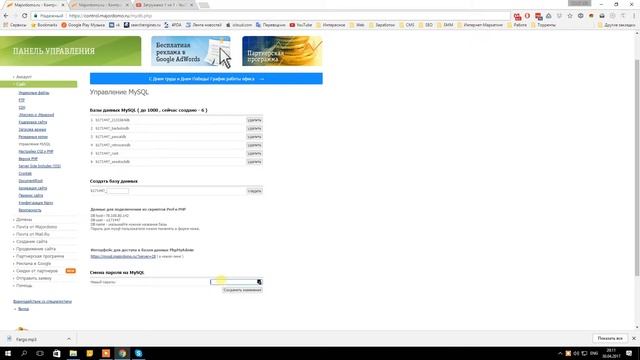Open Task View on the taskbar
This screenshot has height=360, width=640.
(40, 353)
